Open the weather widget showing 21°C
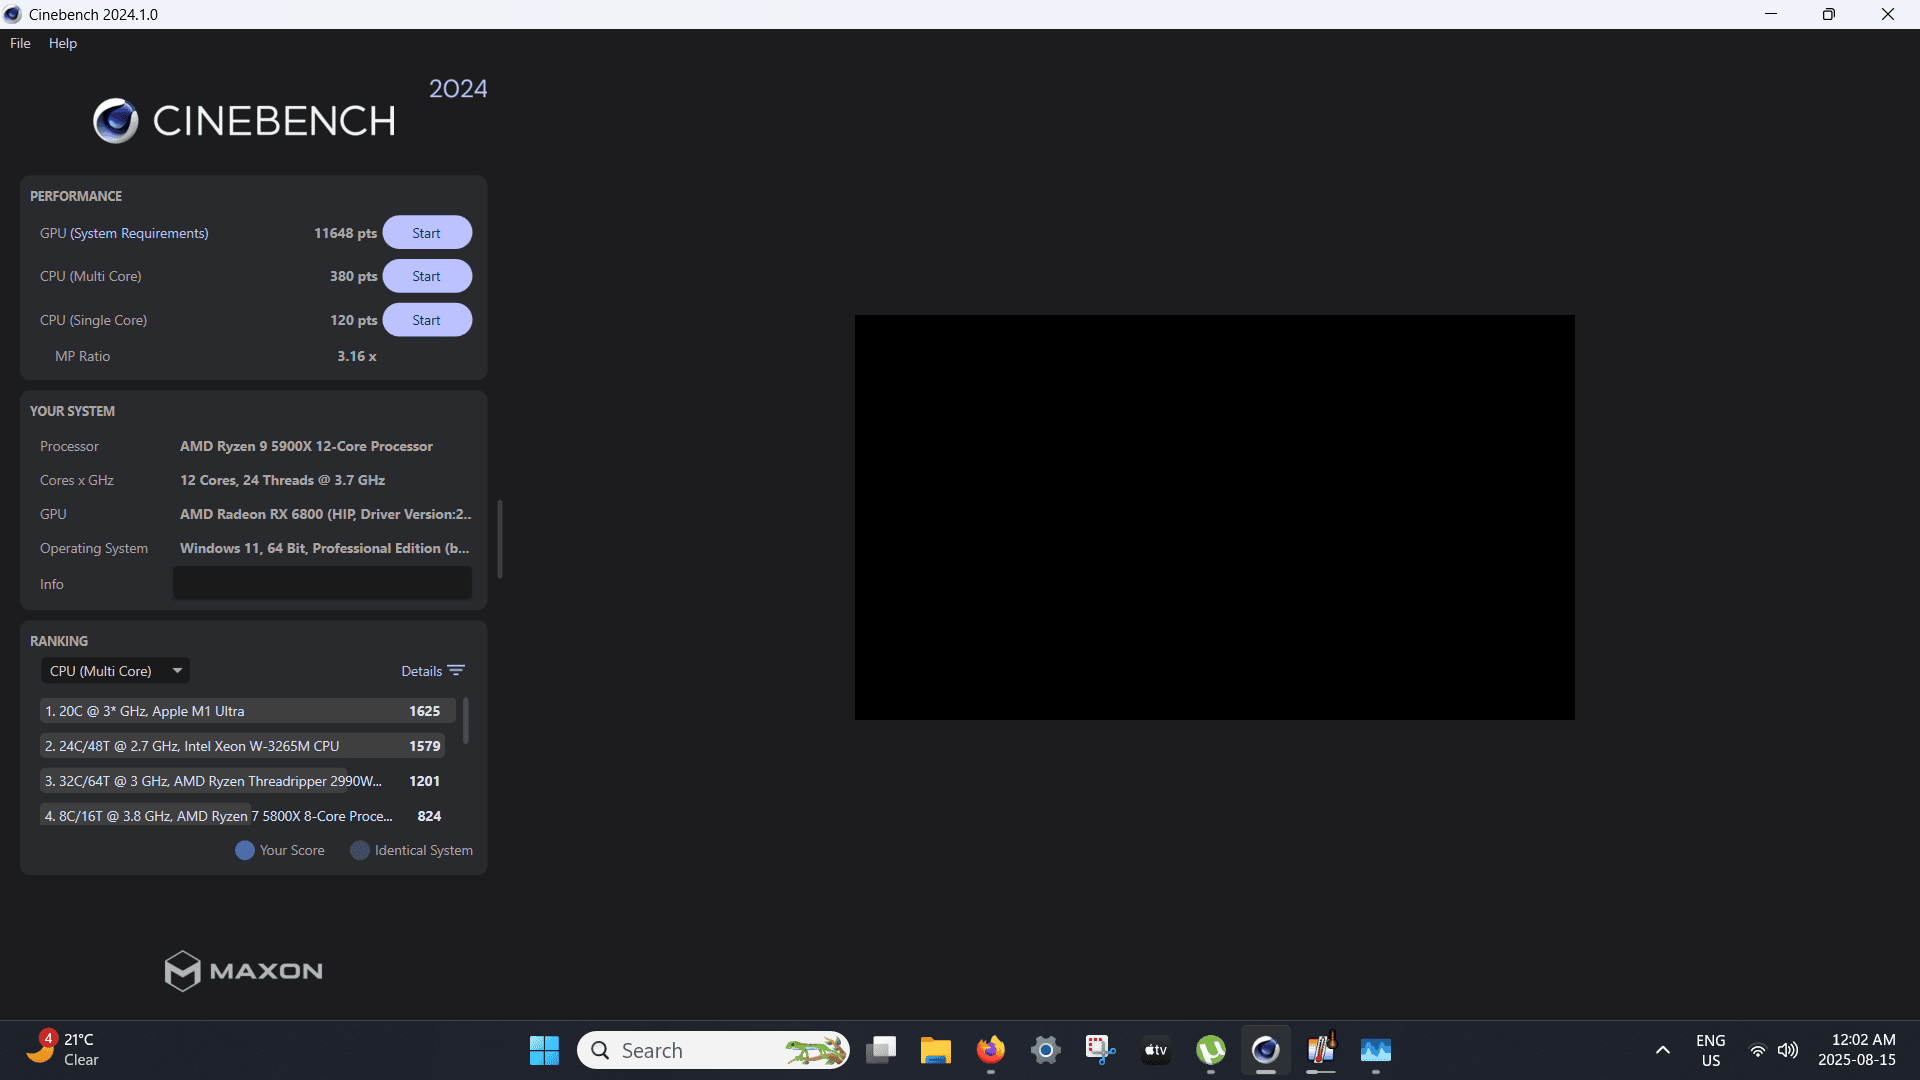 (62, 1050)
